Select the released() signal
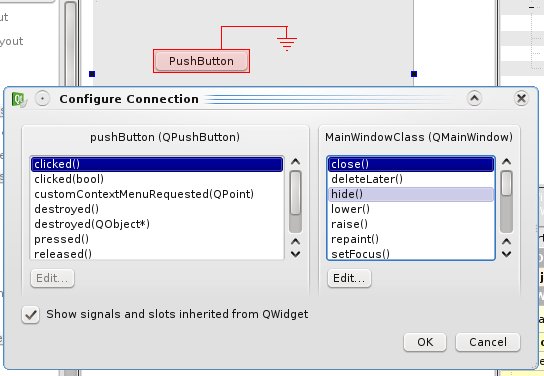The image size is (544, 376). pos(157,254)
